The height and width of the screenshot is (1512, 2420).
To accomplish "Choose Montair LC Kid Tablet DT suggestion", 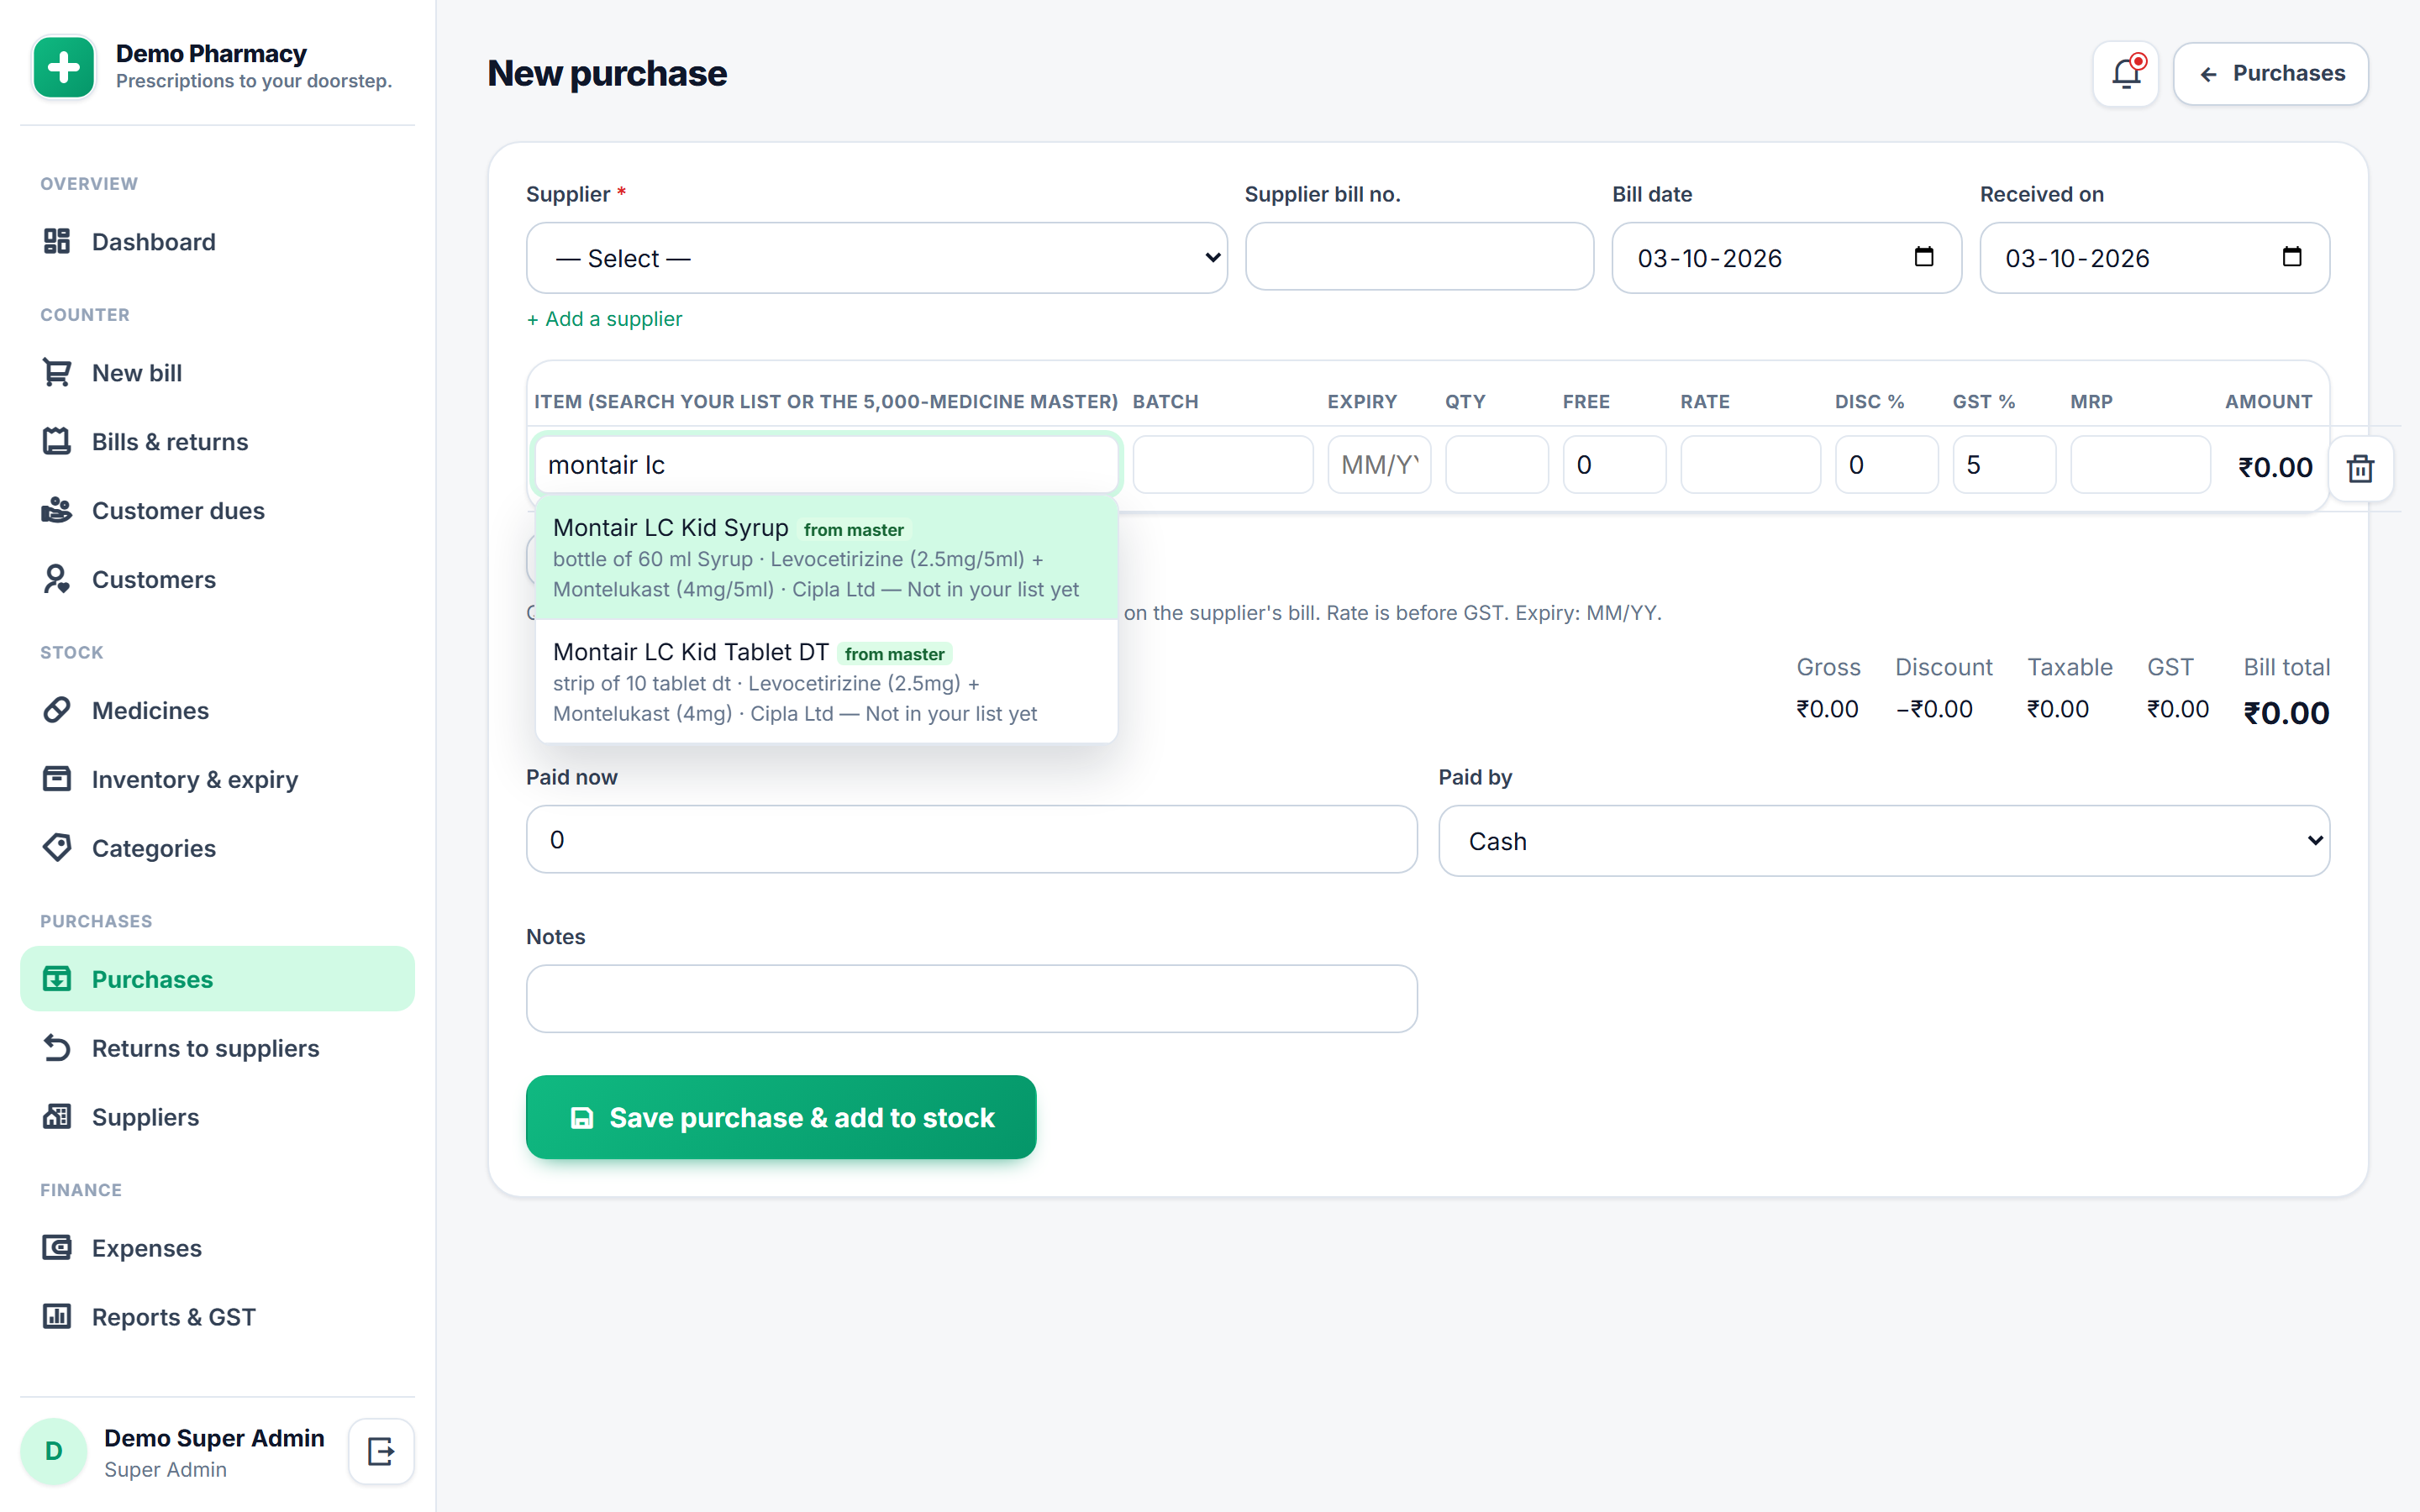I will 826,682.
